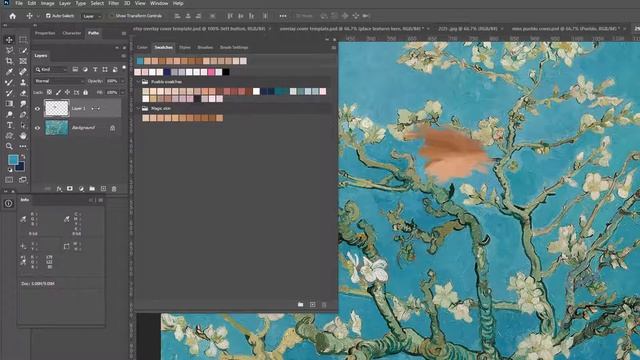Toggle layer filtering on/off switch
The height and width of the screenshot is (360, 640).
[x=124, y=68]
